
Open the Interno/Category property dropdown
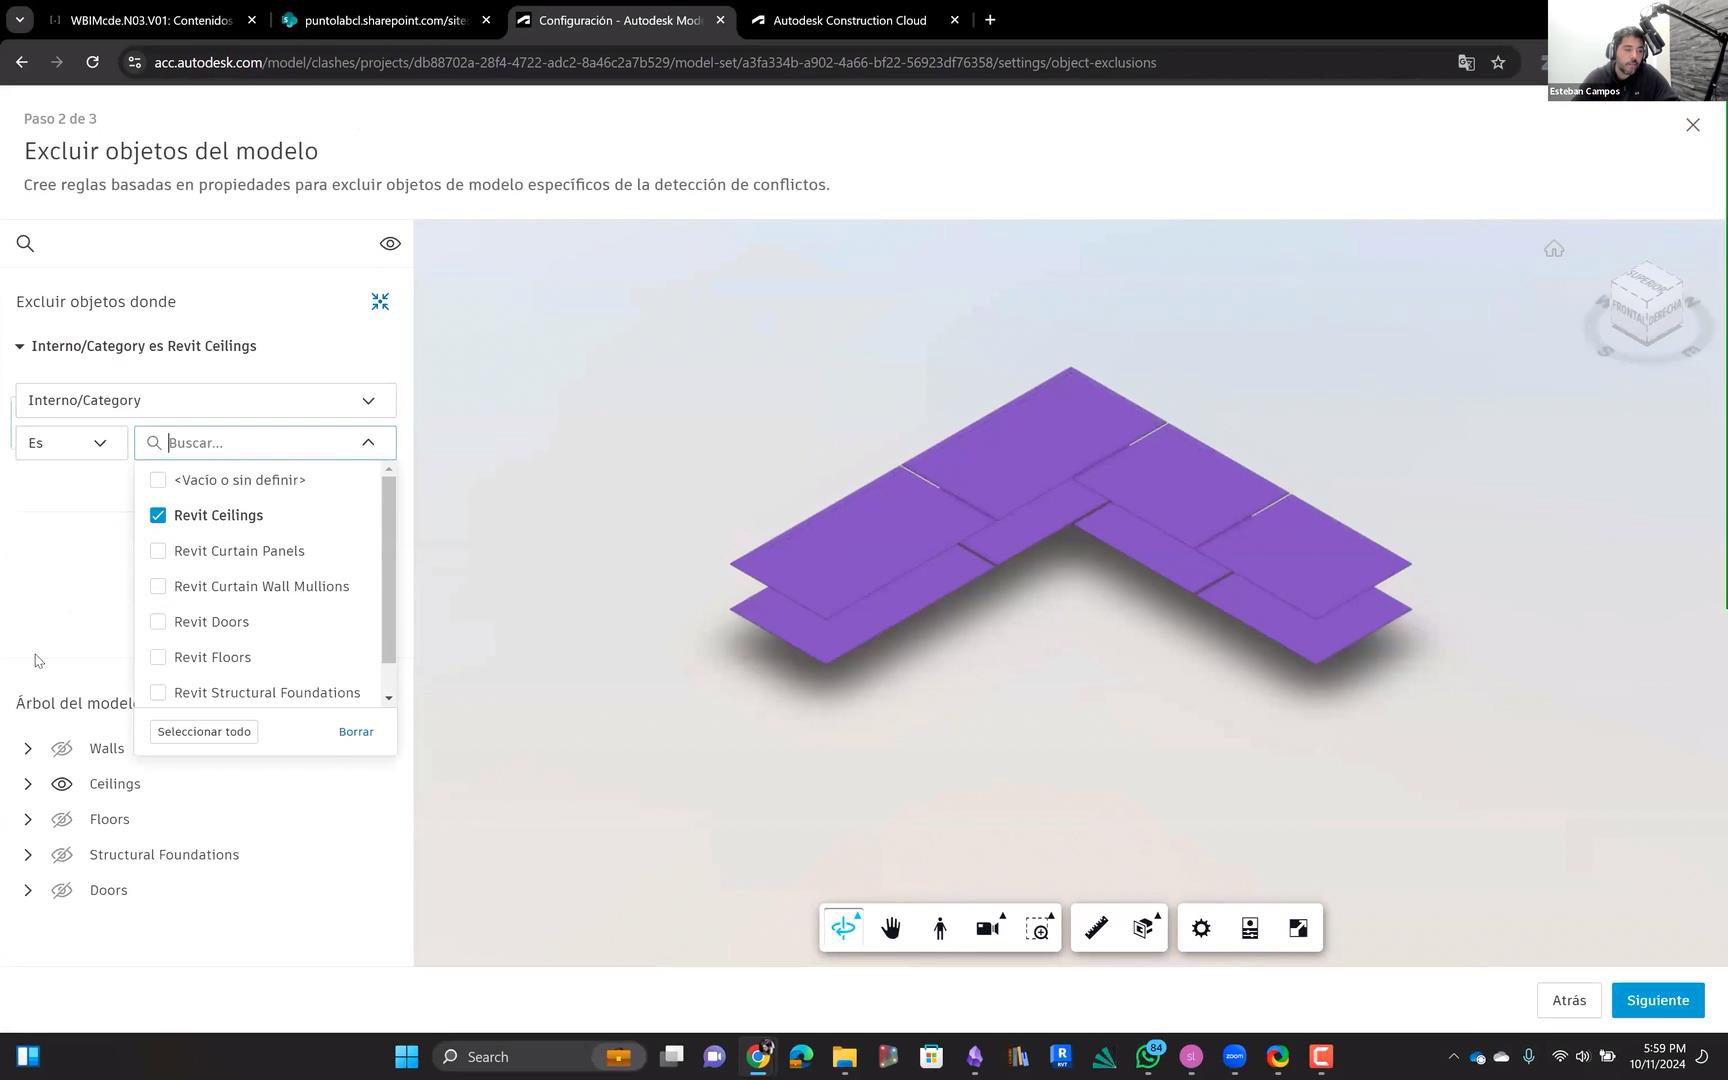tap(205, 400)
